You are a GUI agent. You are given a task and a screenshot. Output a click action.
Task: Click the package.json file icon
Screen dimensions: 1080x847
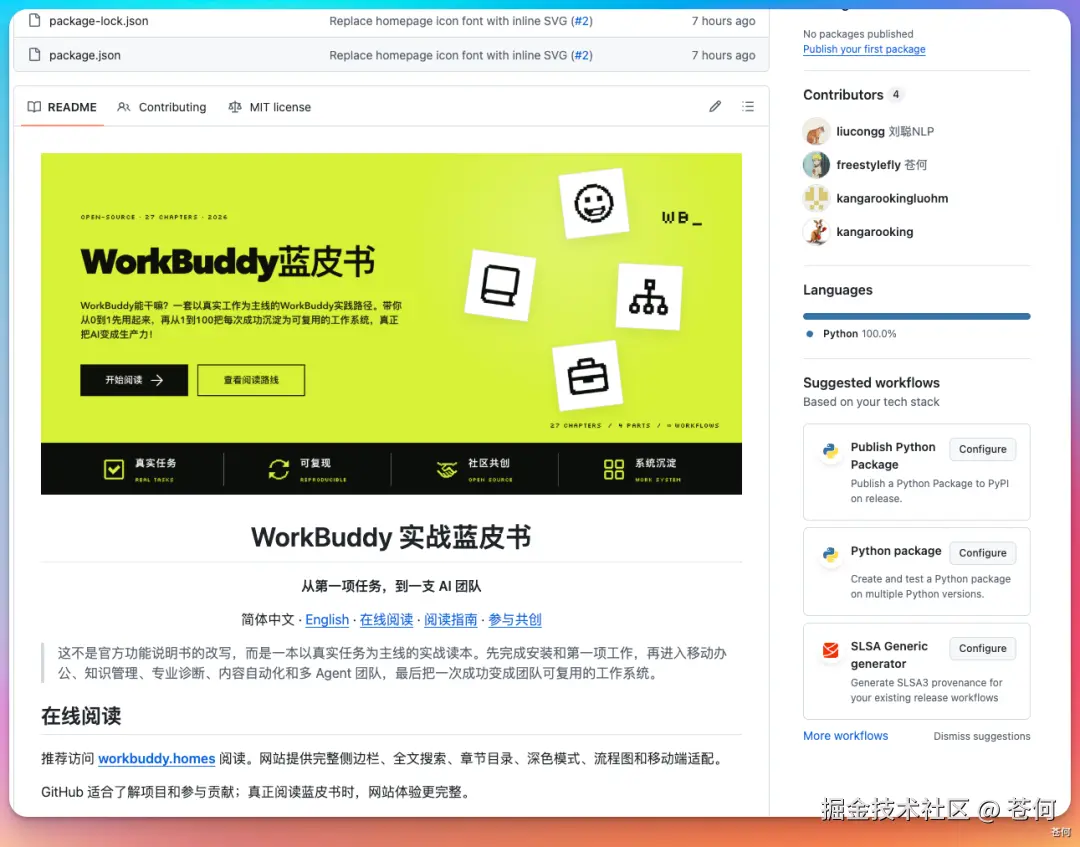pos(34,55)
